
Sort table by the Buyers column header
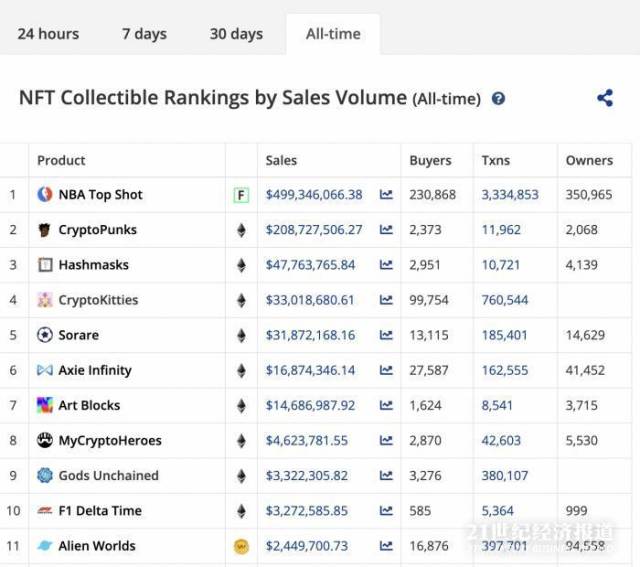point(430,160)
